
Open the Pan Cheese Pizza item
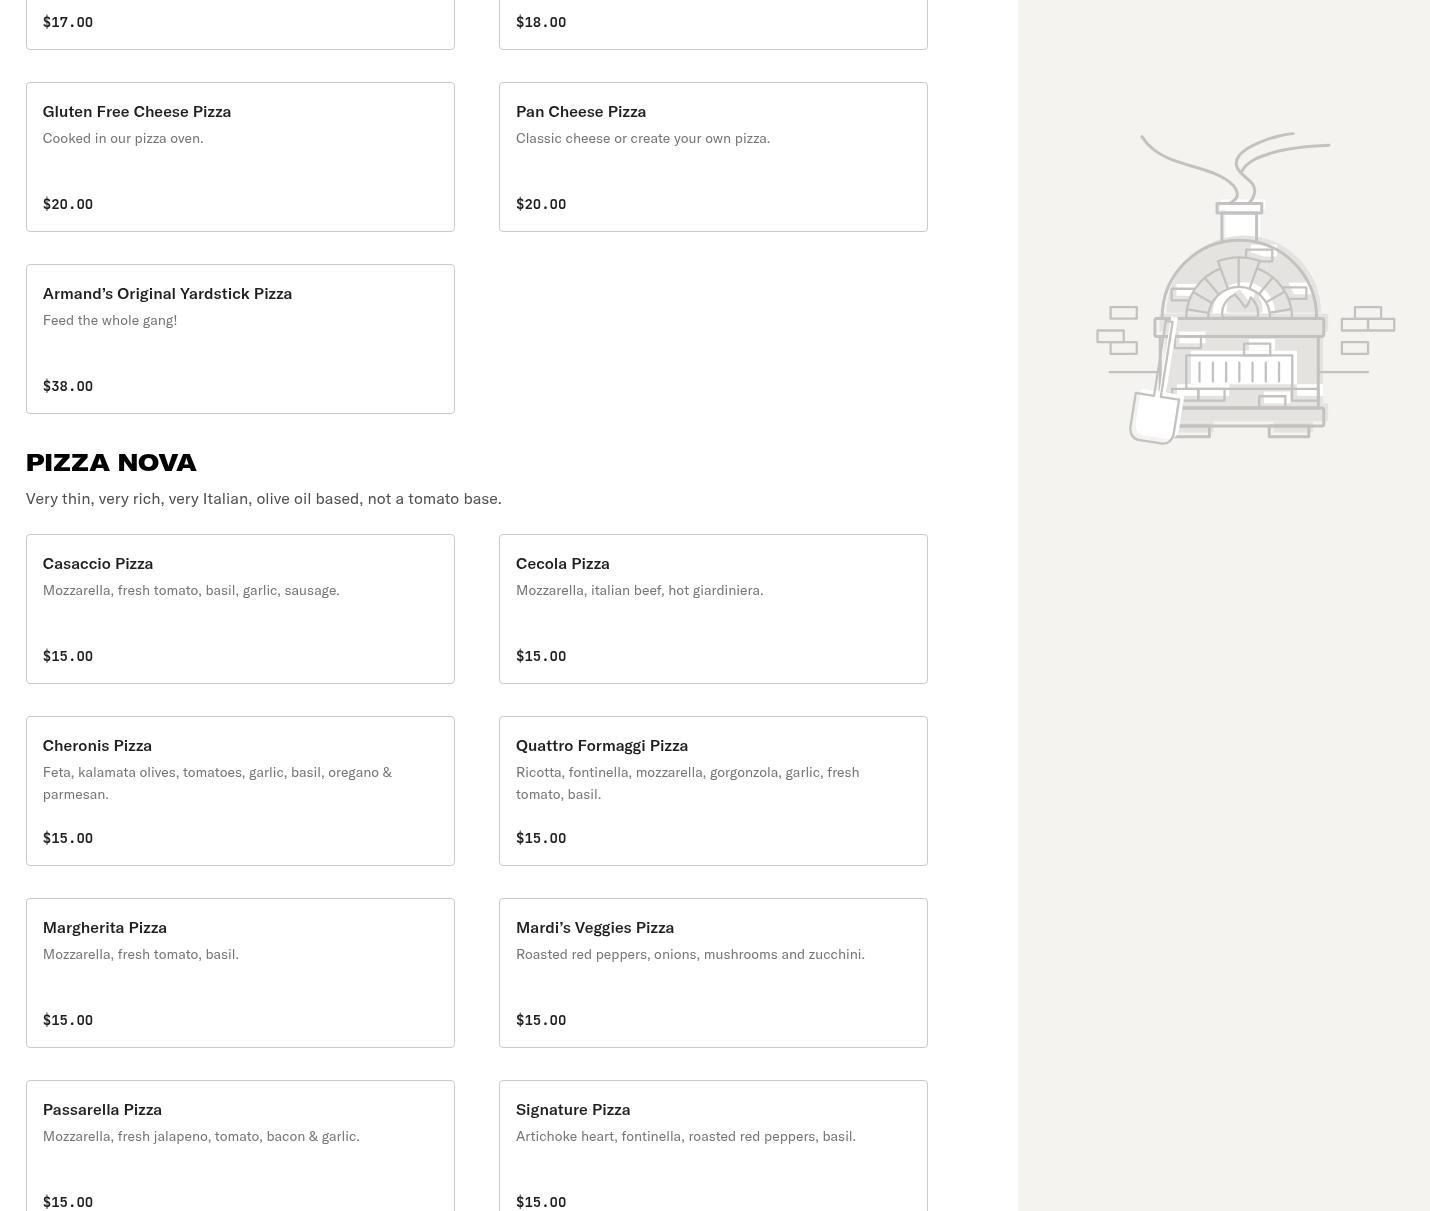(713, 157)
